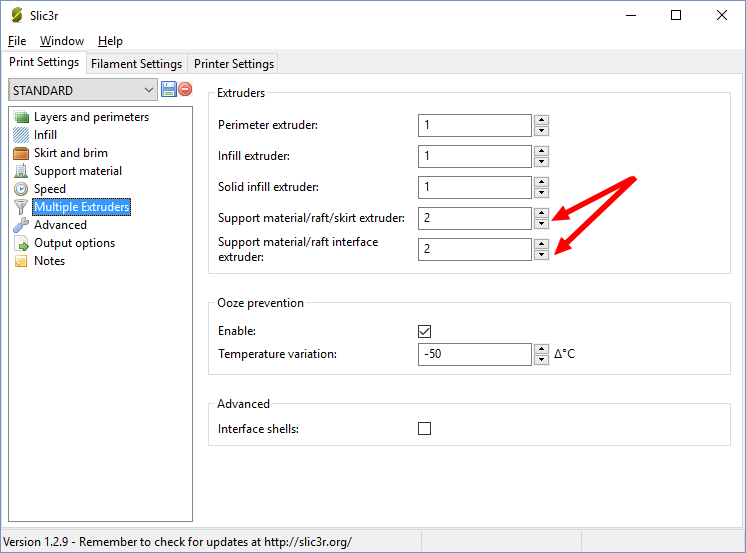The width and height of the screenshot is (746, 553).
Task: Open the Notes page
Action: tap(49, 261)
